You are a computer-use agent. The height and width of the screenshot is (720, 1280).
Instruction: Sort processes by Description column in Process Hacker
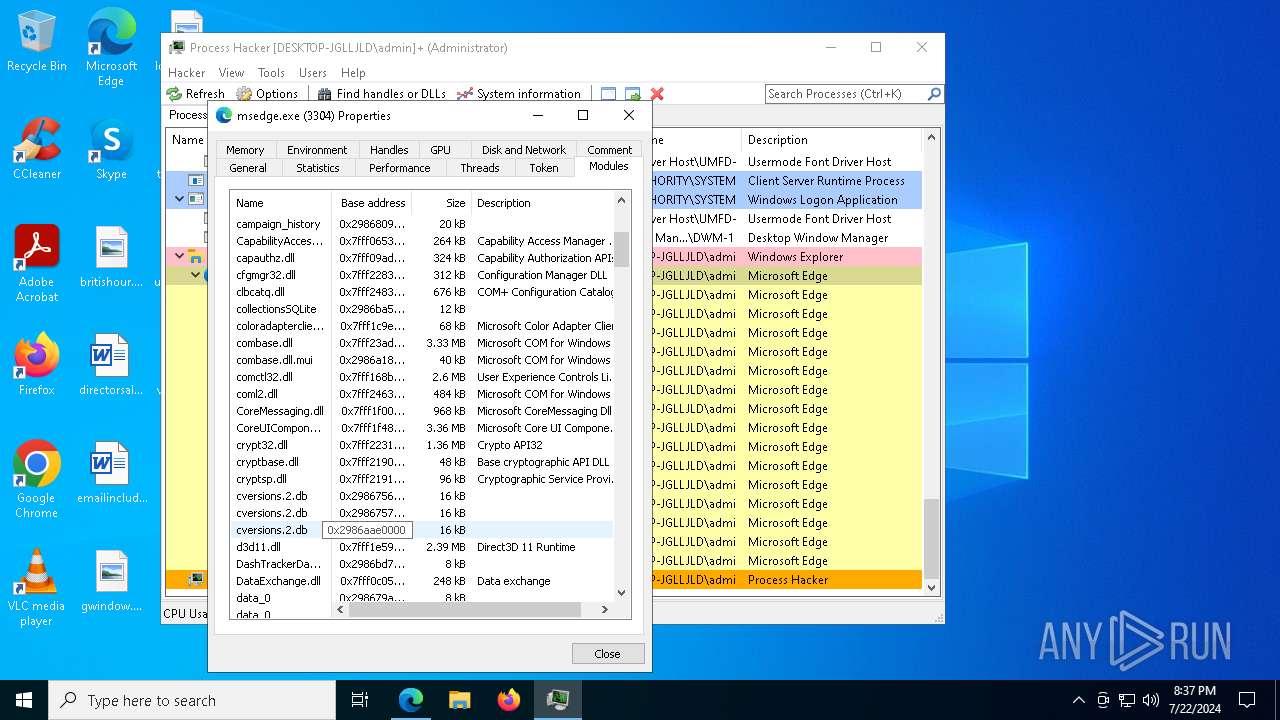click(830, 140)
